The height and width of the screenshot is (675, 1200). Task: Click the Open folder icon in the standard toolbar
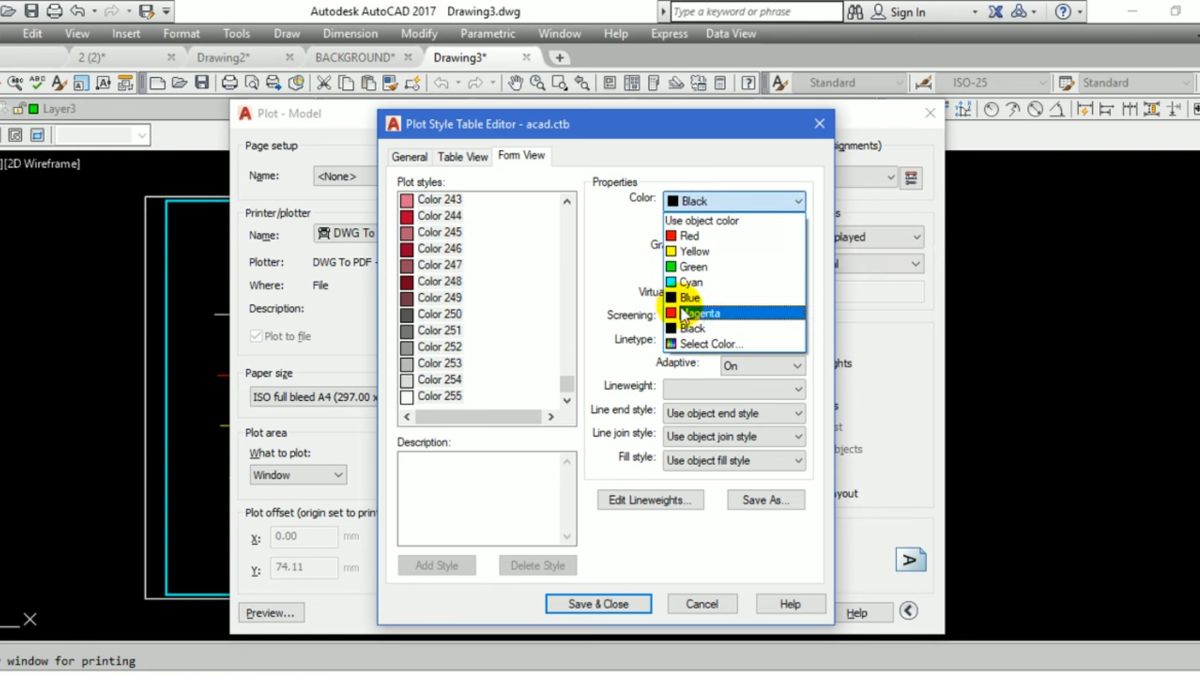(179, 83)
